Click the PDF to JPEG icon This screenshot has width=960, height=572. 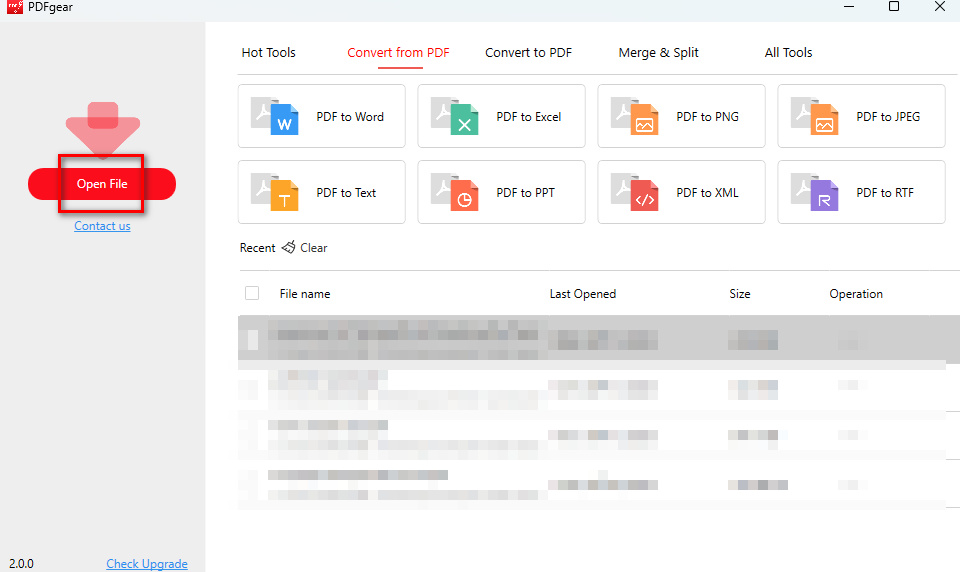pyautogui.click(x=814, y=116)
